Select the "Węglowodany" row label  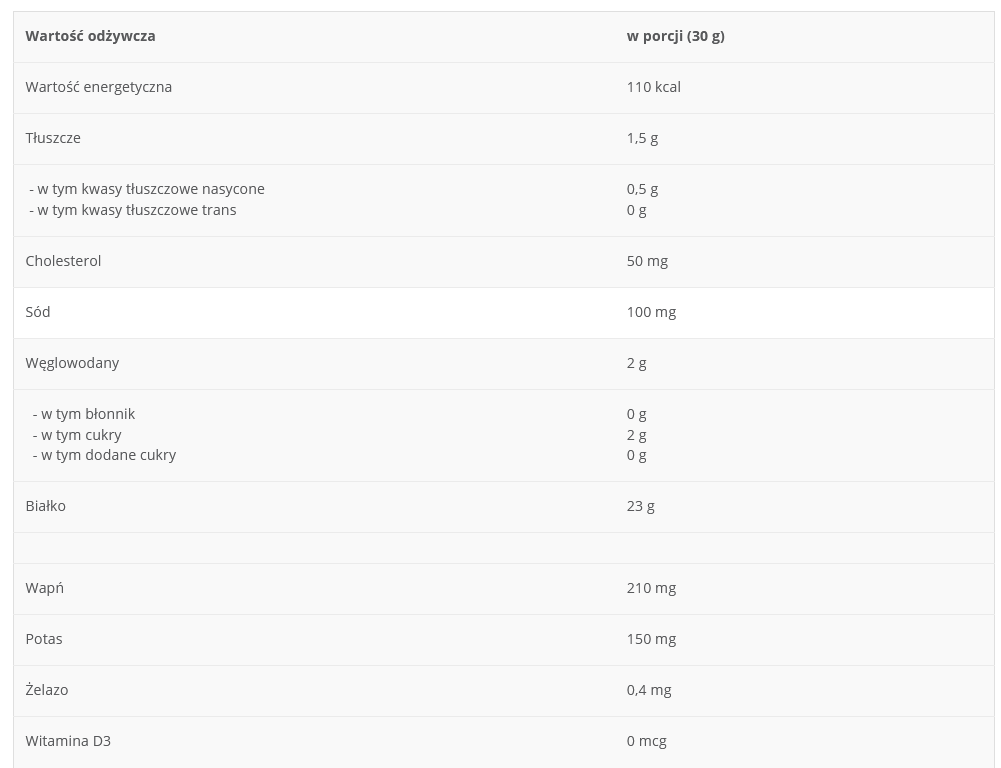click(72, 363)
